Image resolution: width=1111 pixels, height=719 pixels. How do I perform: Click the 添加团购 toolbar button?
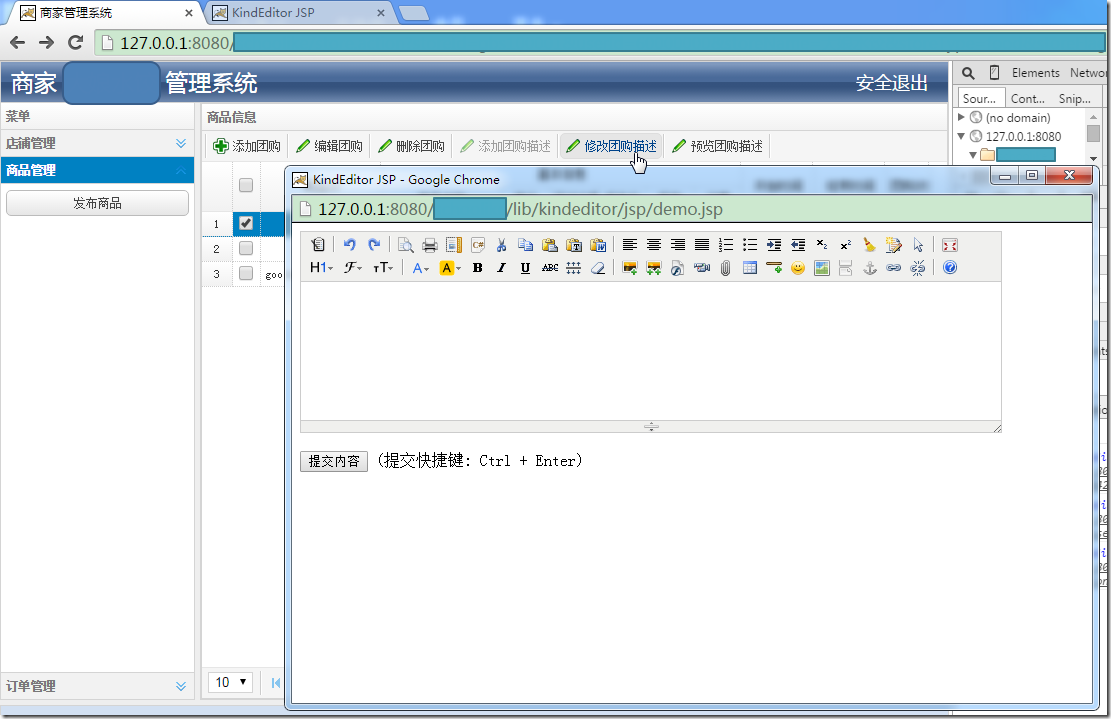point(247,146)
